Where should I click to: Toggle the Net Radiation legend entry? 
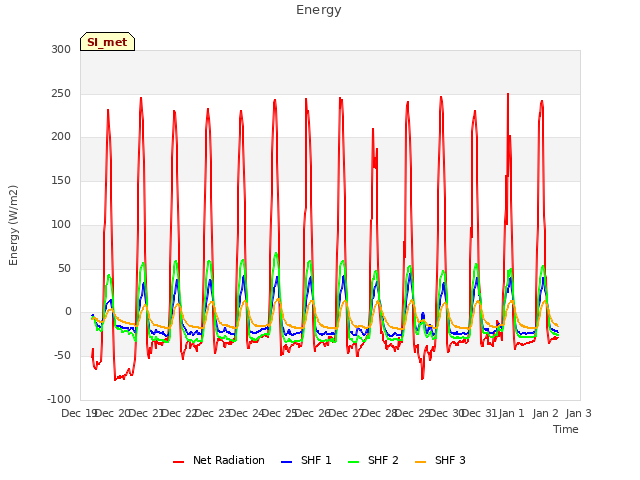tap(219, 460)
